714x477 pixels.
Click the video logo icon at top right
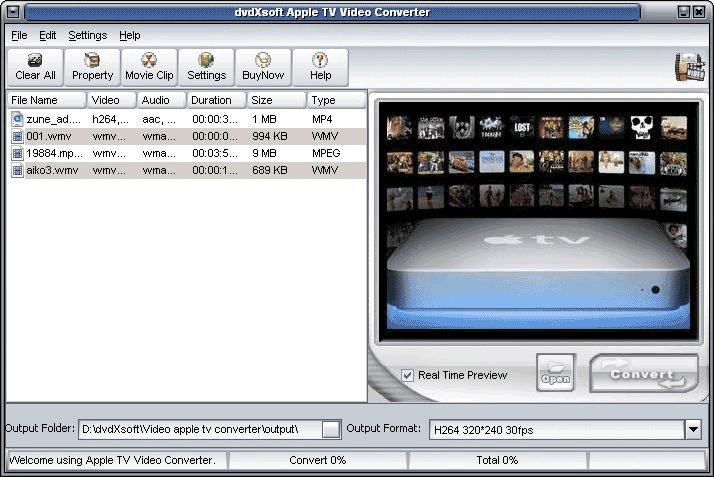[x=690, y=67]
